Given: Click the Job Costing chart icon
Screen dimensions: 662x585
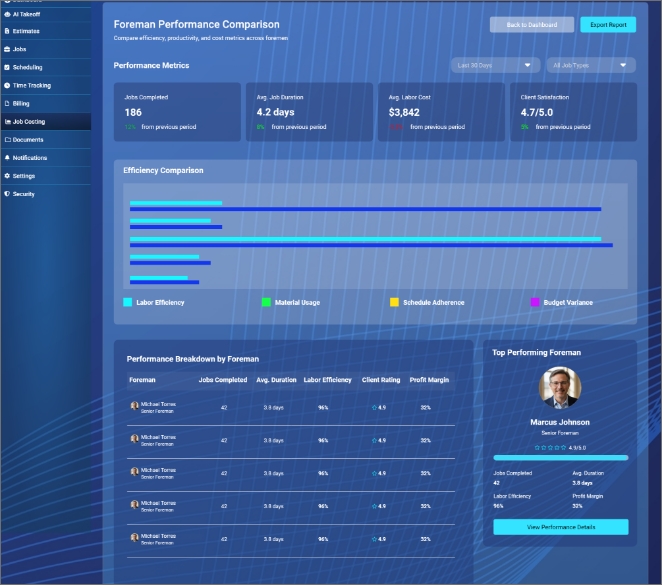Looking at the screenshot, I should click(x=8, y=122).
